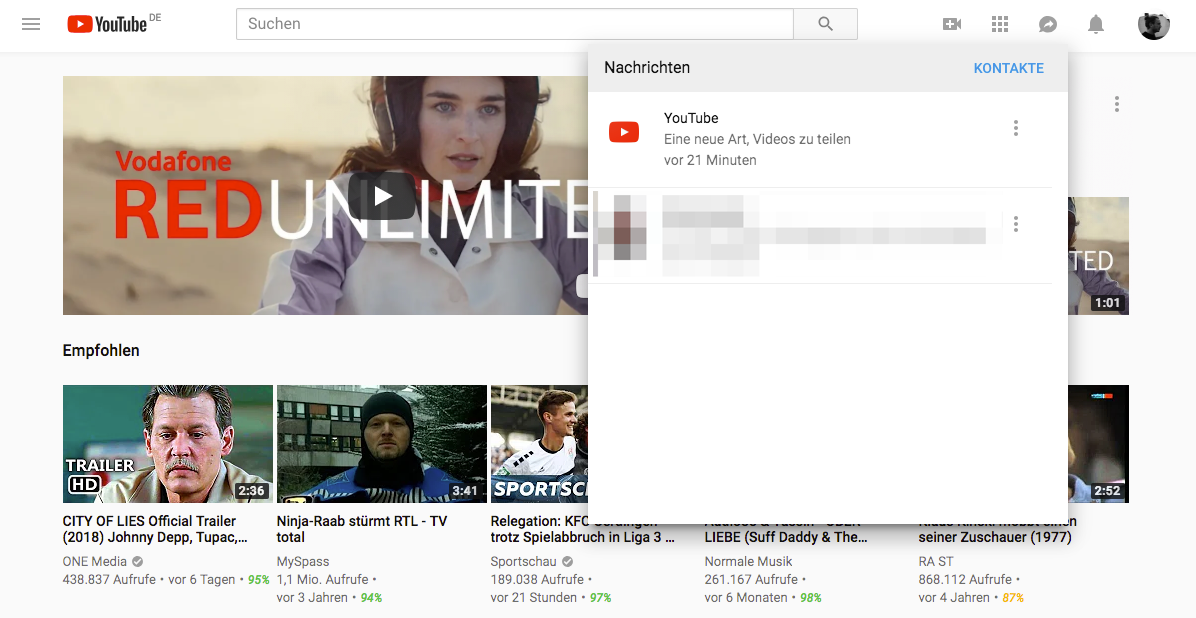Click the '1,1 Mio. Aufrufe' view count

[323, 580]
